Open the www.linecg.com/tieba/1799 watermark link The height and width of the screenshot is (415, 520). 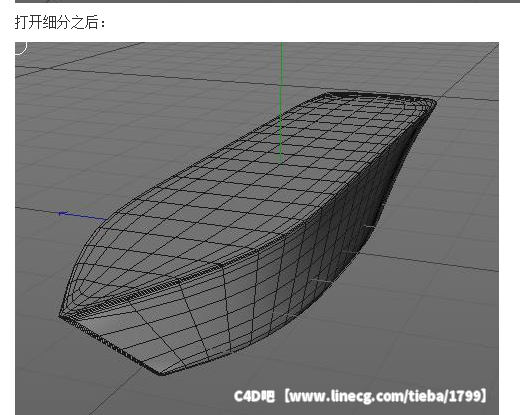(385, 396)
